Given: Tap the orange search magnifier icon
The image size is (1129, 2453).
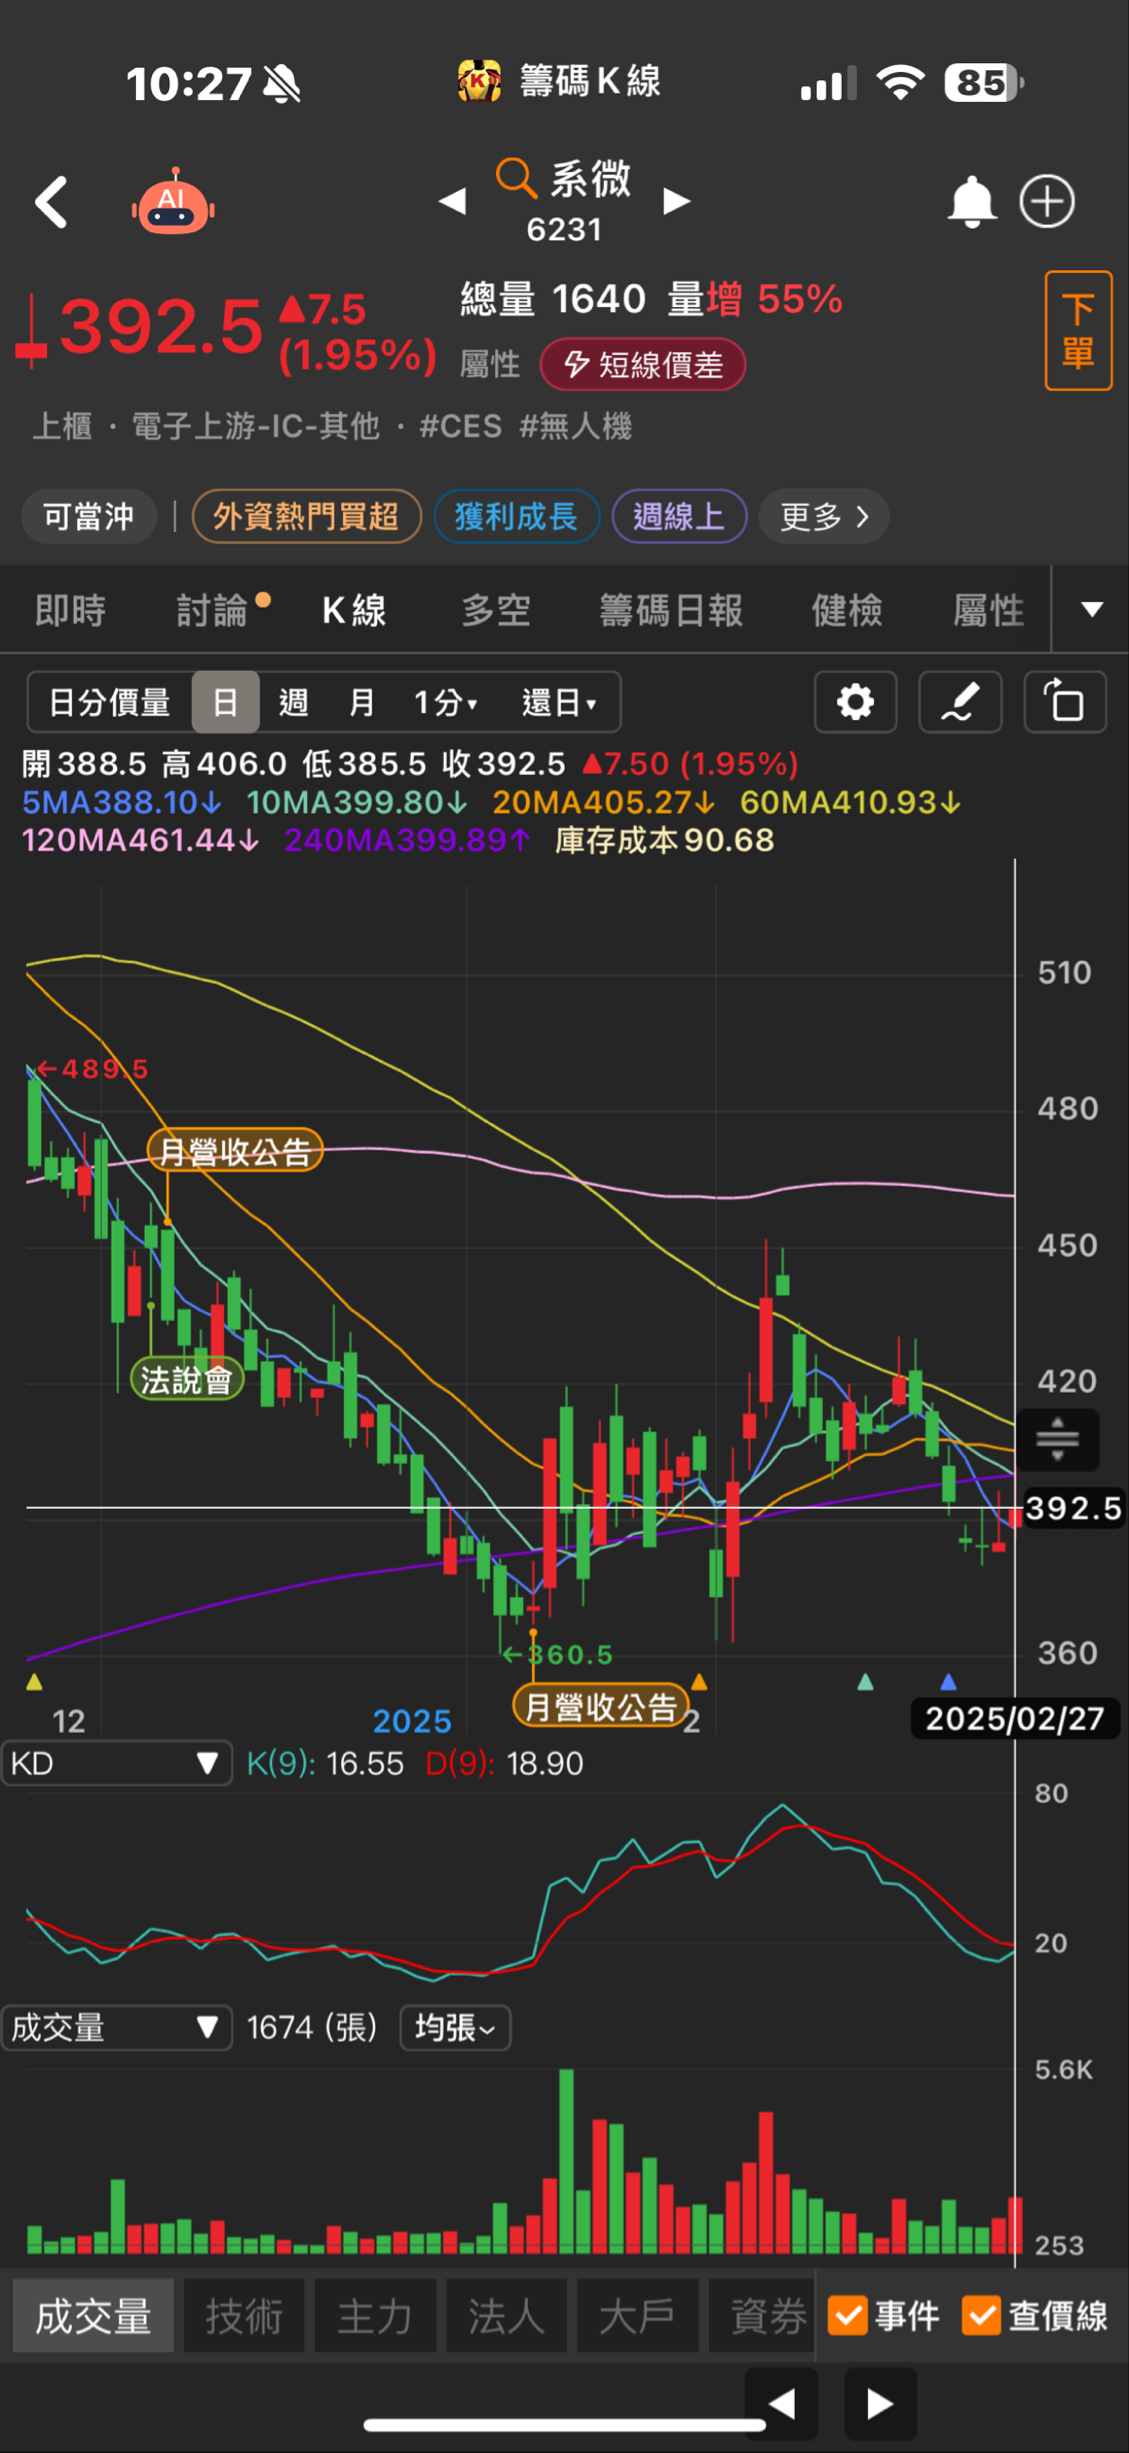Looking at the screenshot, I should (516, 177).
